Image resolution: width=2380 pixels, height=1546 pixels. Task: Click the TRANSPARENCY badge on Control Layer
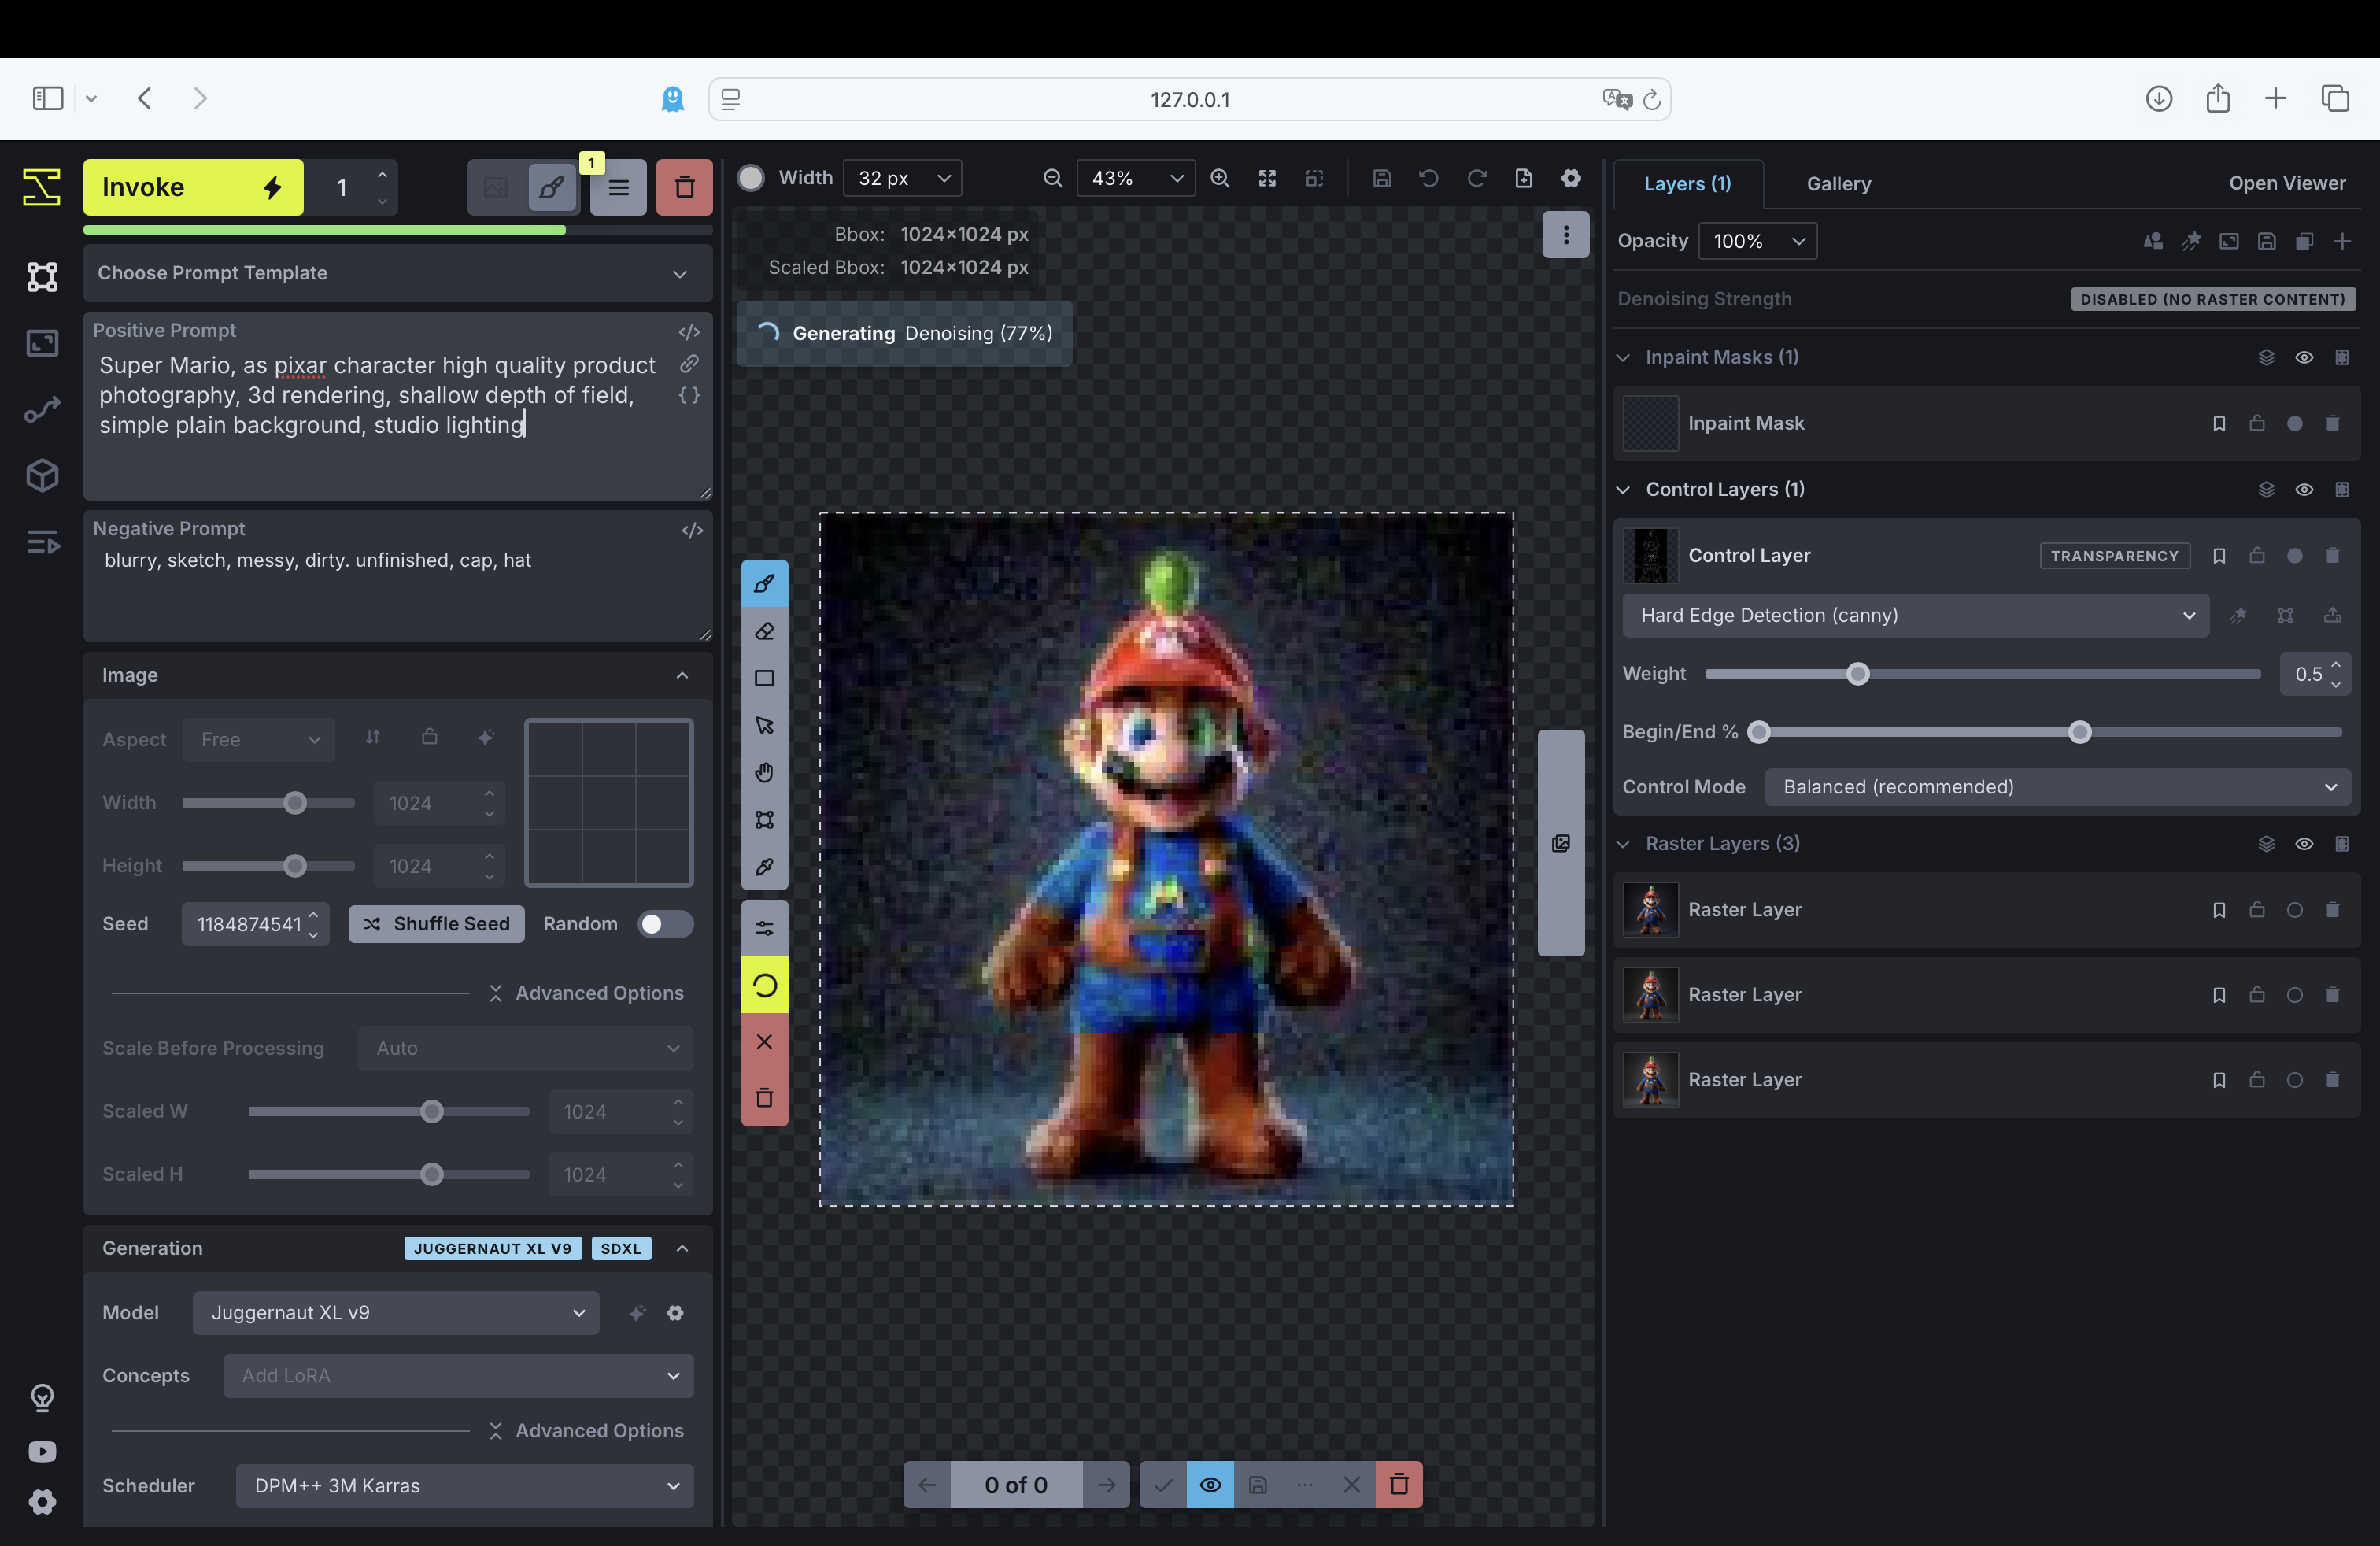tap(2114, 555)
